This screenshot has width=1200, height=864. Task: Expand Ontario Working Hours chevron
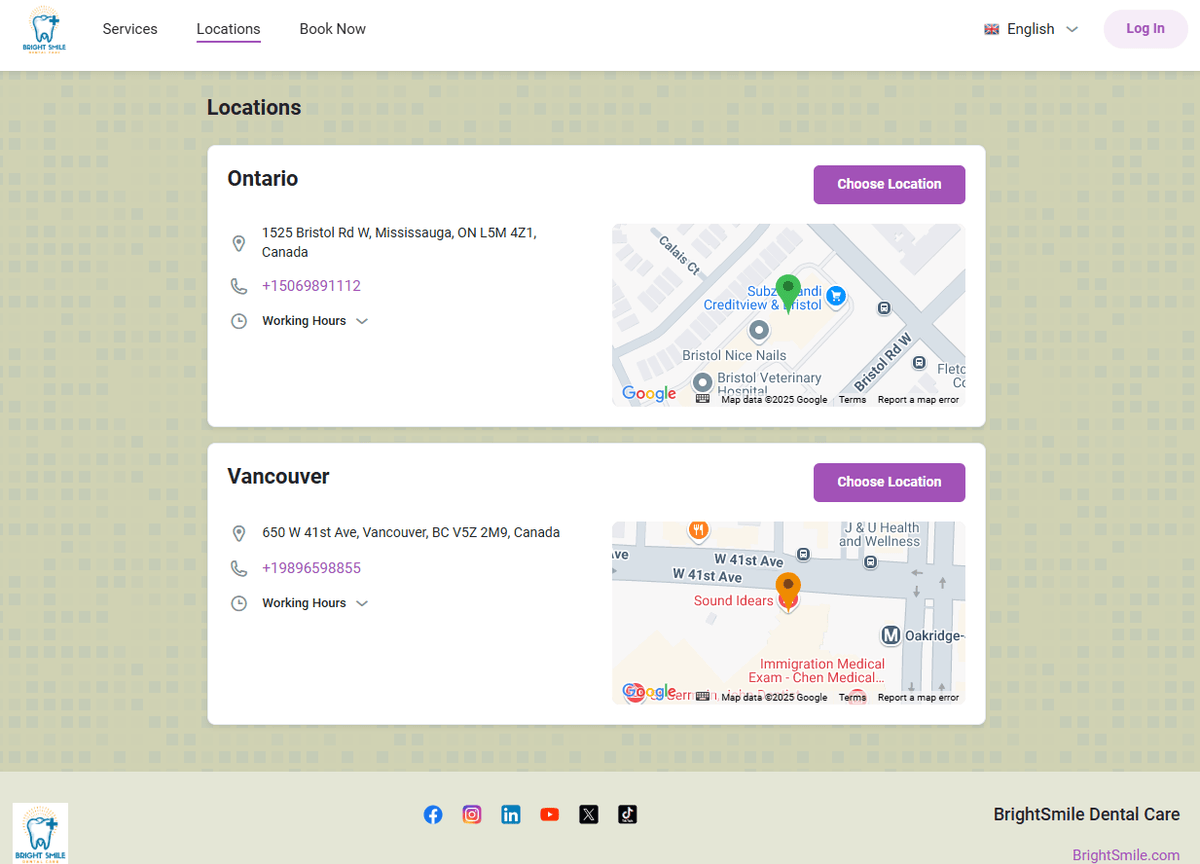point(362,321)
